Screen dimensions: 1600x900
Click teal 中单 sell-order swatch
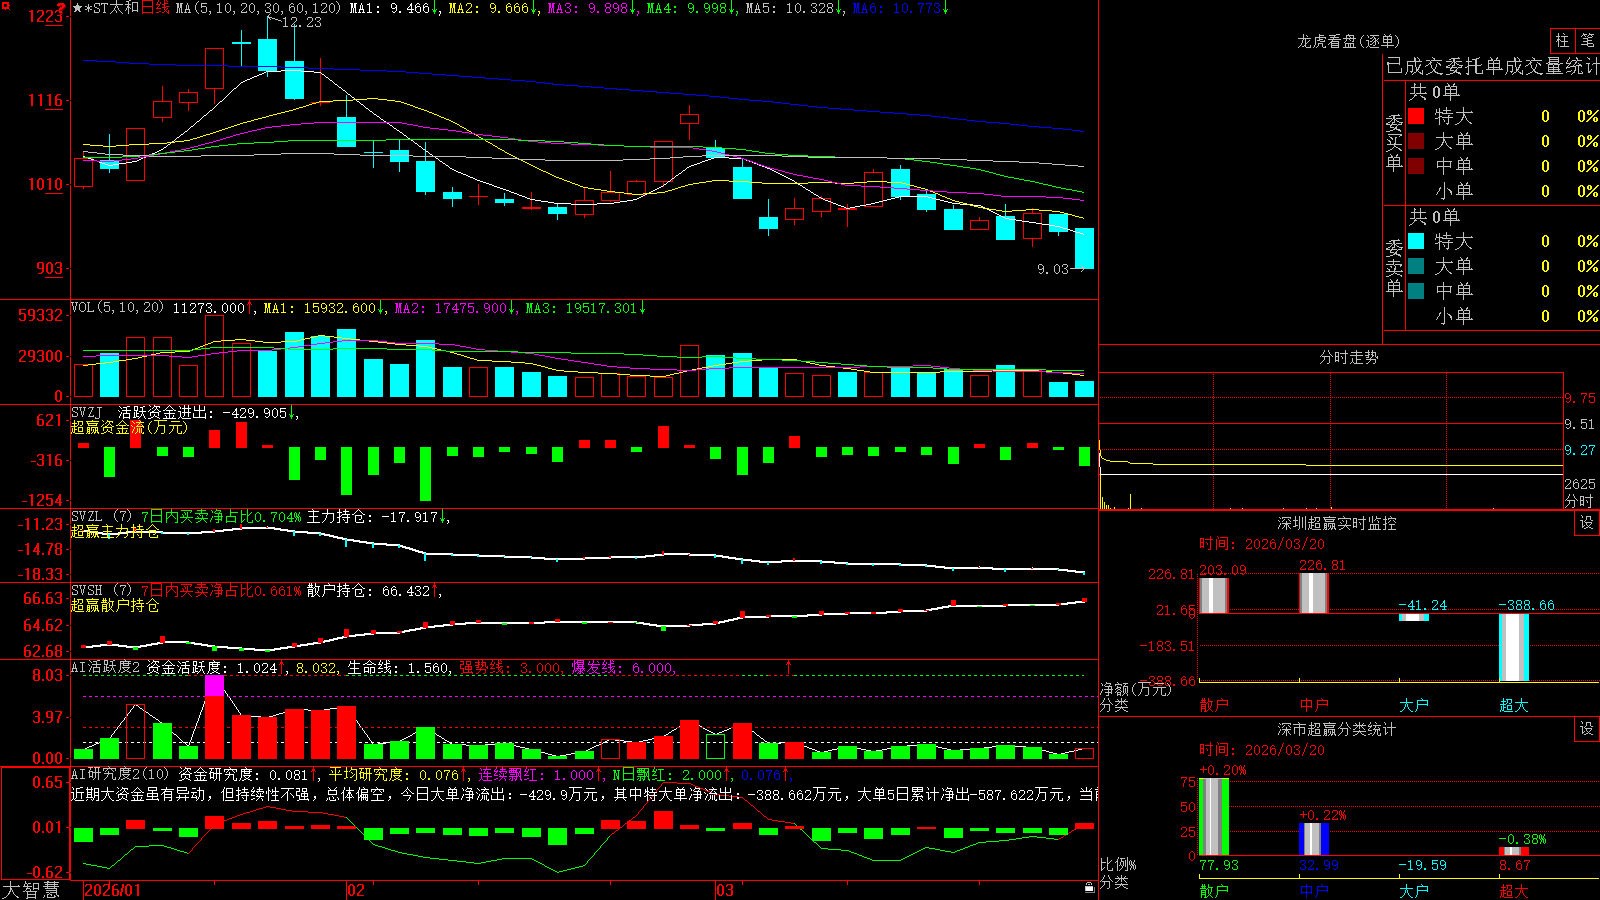(1416, 291)
